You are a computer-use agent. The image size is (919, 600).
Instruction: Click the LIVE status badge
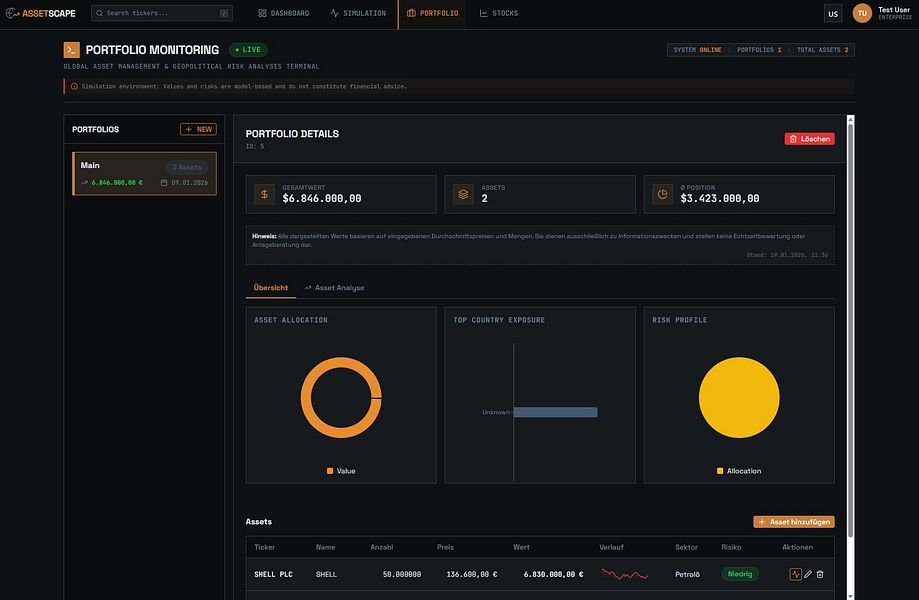coord(248,49)
